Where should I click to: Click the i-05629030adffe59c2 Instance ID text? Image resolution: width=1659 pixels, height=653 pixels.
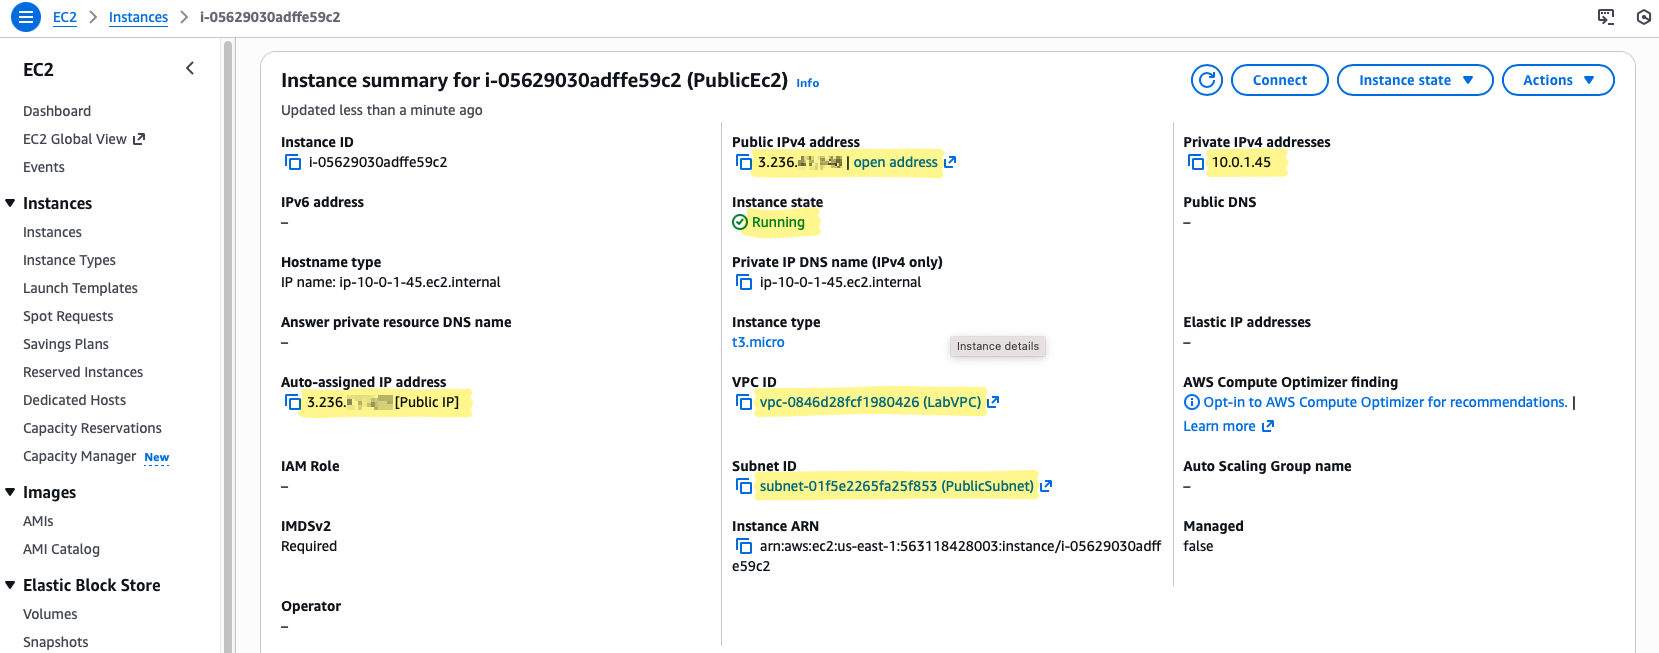(x=378, y=162)
